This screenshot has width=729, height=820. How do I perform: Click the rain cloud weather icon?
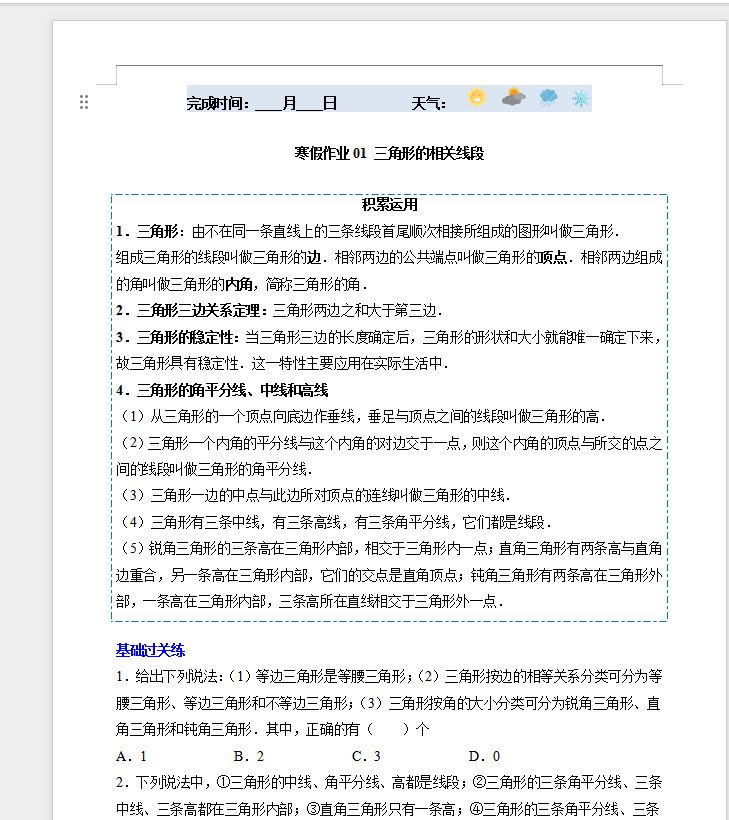[x=548, y=98]
